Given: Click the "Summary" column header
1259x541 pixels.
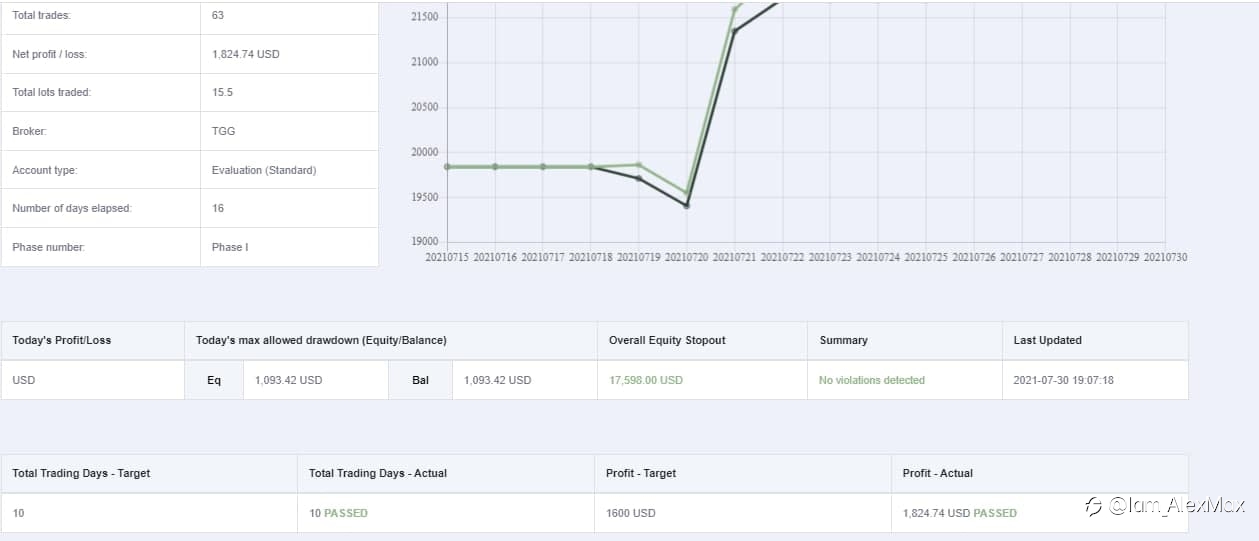Looking at the screenshot, I should tap(844, 340).
